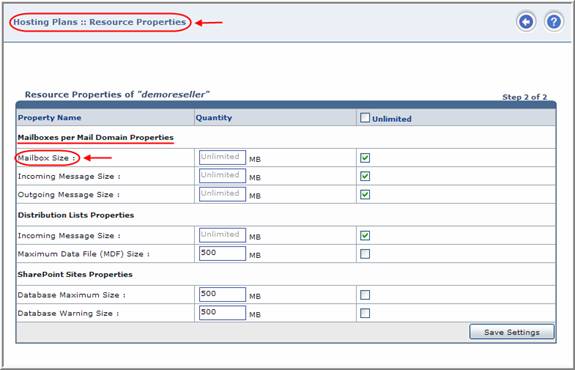Image resolution: width=575 pixels, height=370 pixels.
Task: Check Unlimited for Maximum Data File Size
Action: pos(365,254)
